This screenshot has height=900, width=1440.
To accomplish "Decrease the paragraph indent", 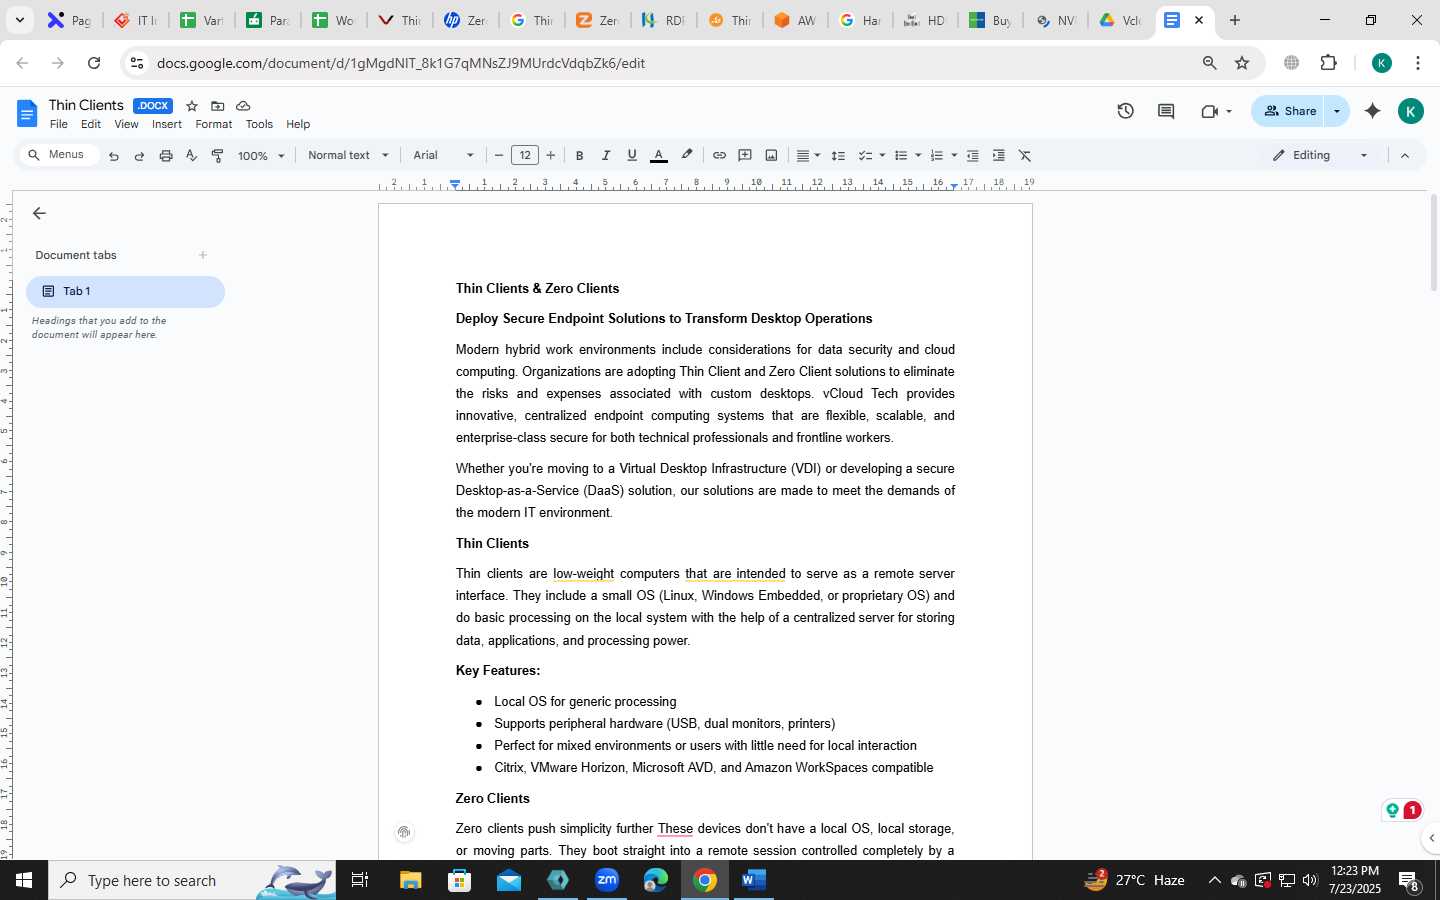I will click(972, 155).
